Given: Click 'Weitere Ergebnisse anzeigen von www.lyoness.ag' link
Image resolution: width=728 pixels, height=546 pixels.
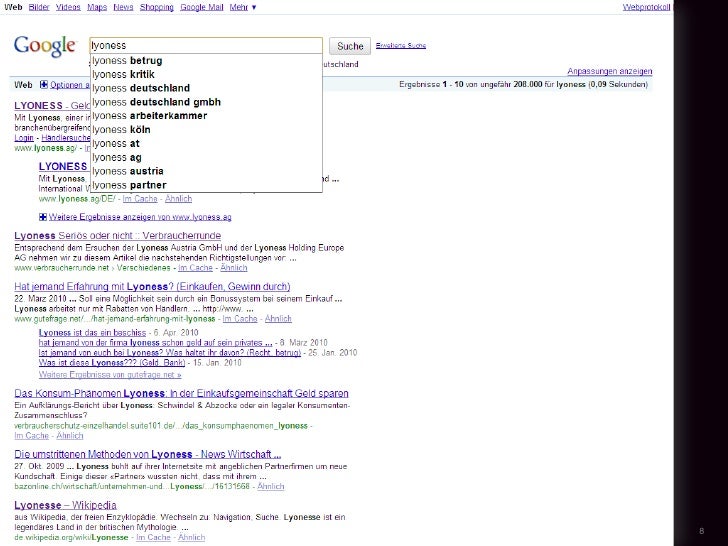Looking at the screenshot, I should (x=140, y=217).
